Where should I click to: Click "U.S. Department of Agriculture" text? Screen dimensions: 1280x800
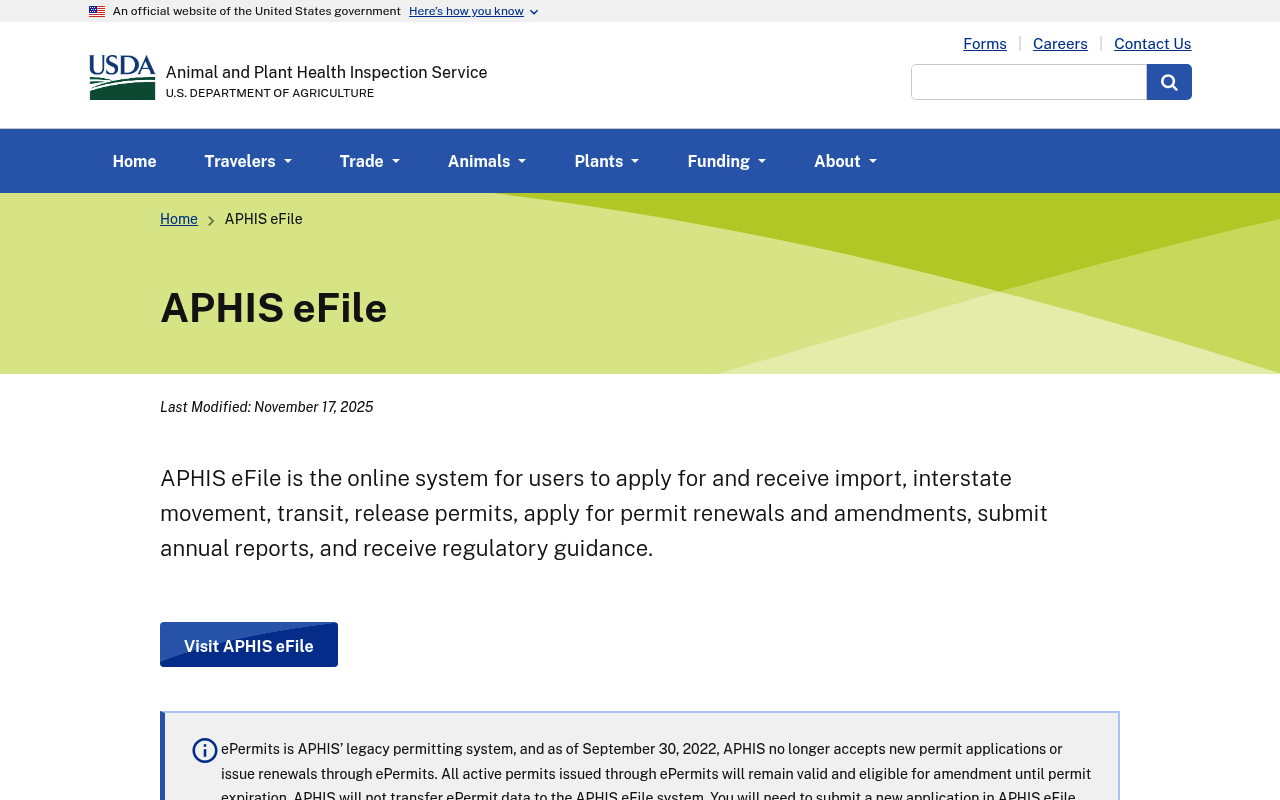[270, 93]
